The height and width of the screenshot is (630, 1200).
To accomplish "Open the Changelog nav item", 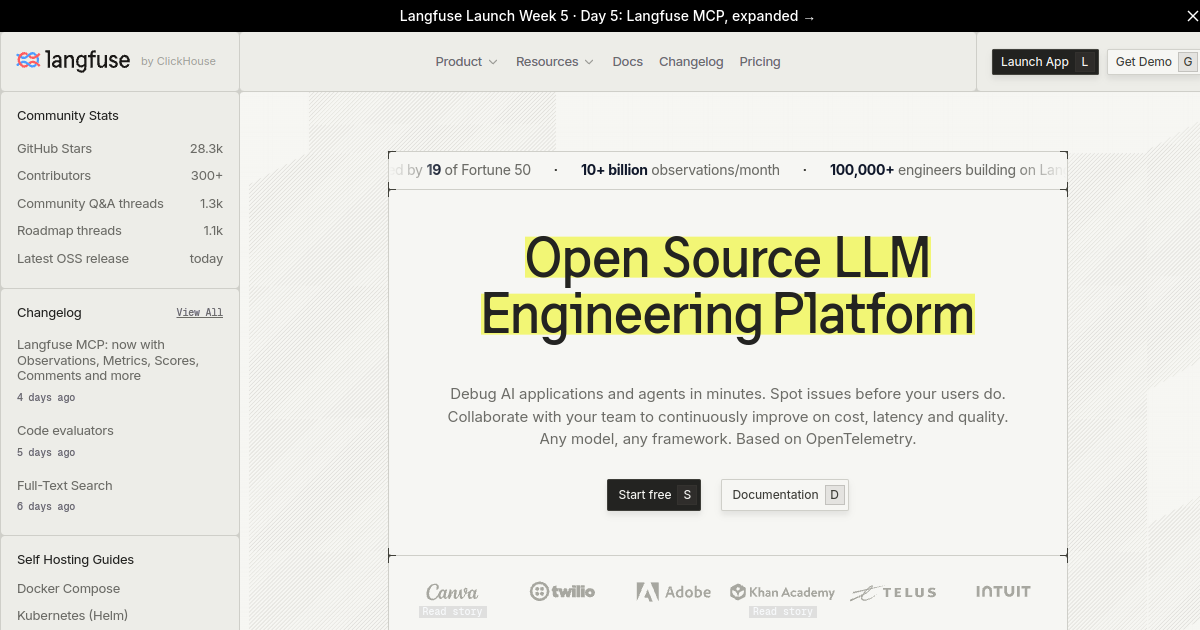I will tap(691, 62).
